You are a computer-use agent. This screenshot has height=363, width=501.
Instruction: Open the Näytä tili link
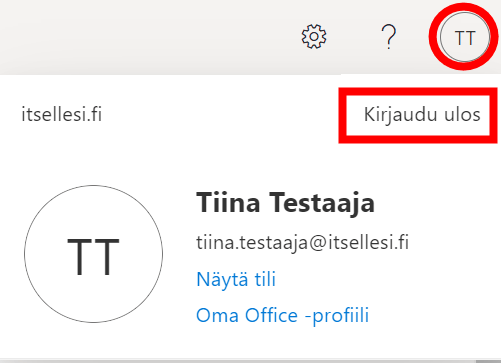point(236,279)
